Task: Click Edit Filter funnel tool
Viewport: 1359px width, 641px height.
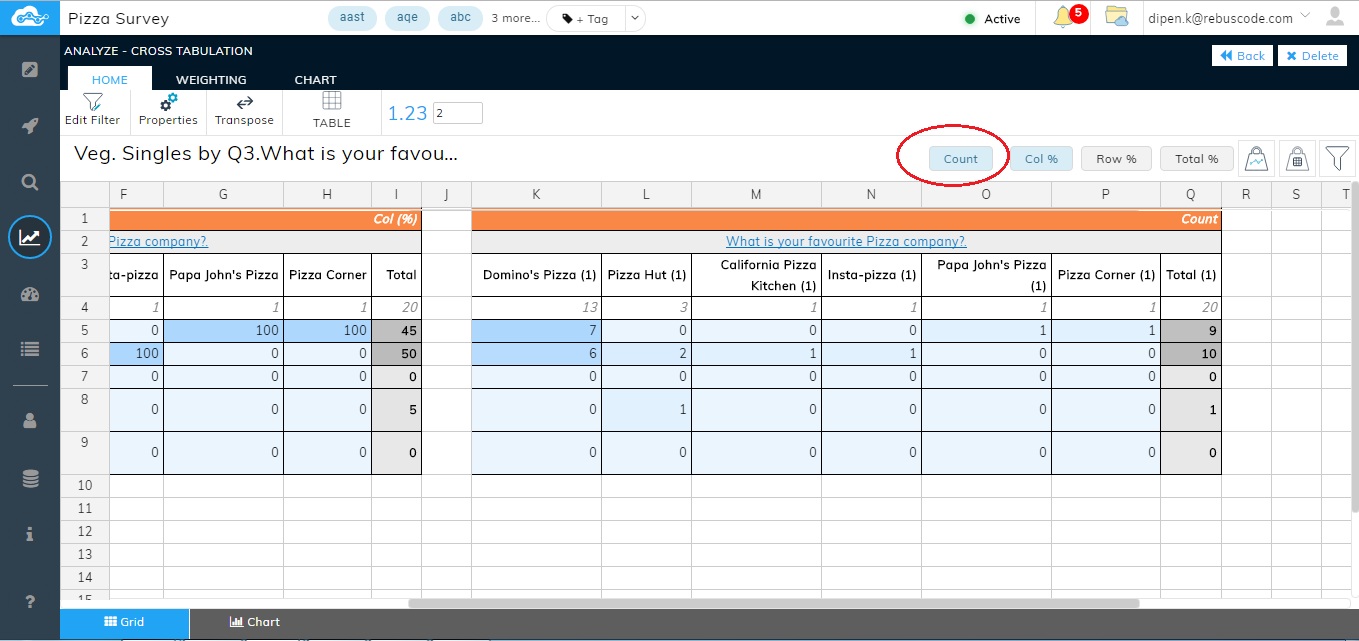Action: point(92,110)
